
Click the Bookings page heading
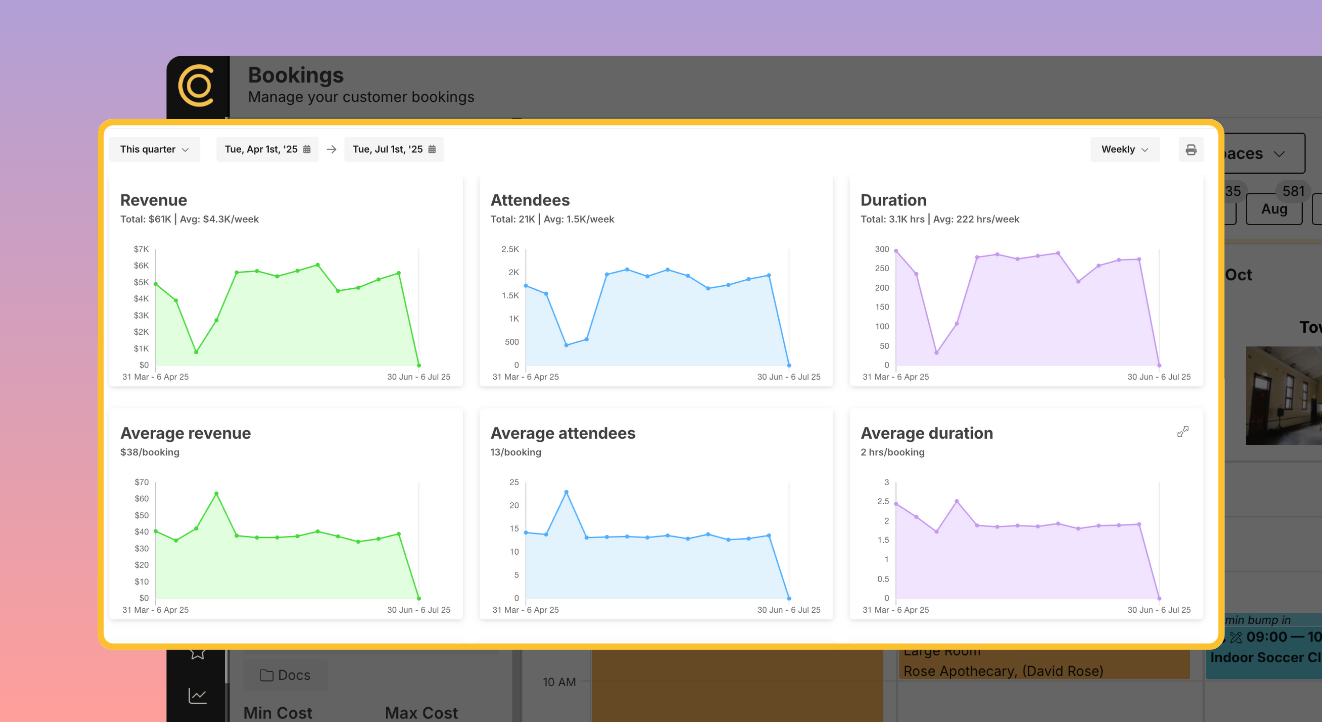coord(295,75)
